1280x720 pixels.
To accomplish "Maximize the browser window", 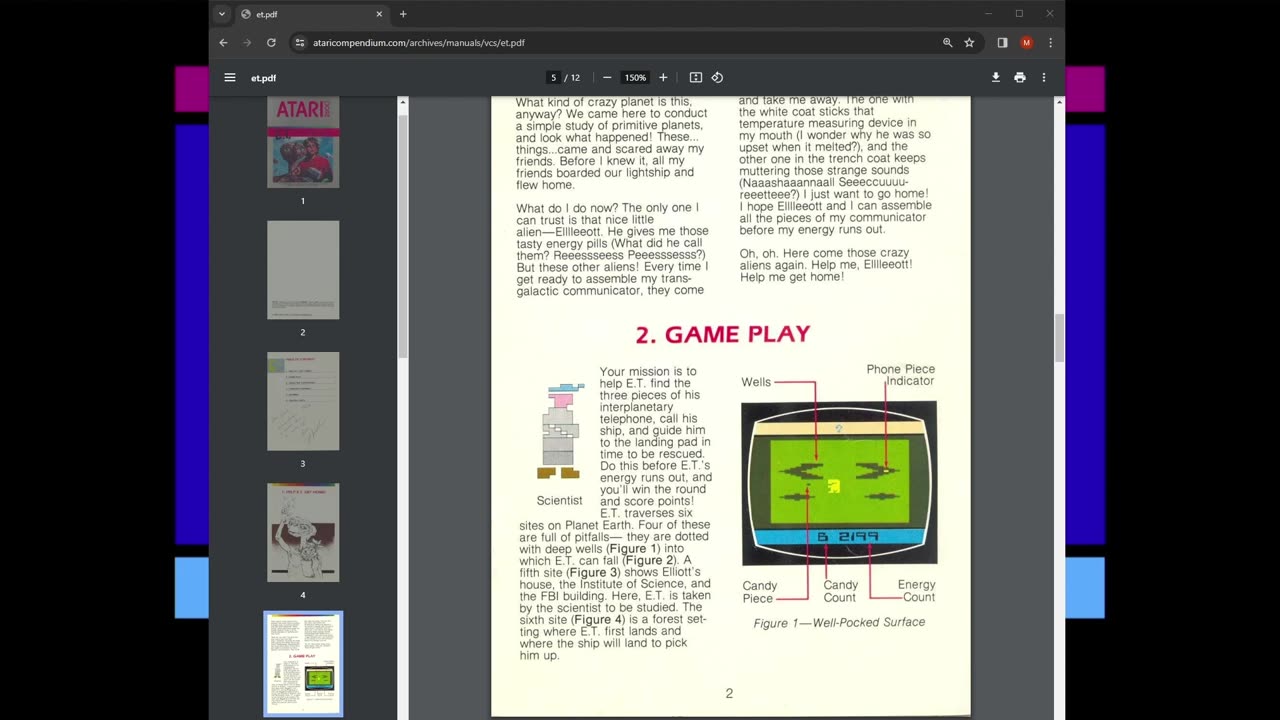I will 1019,14.
